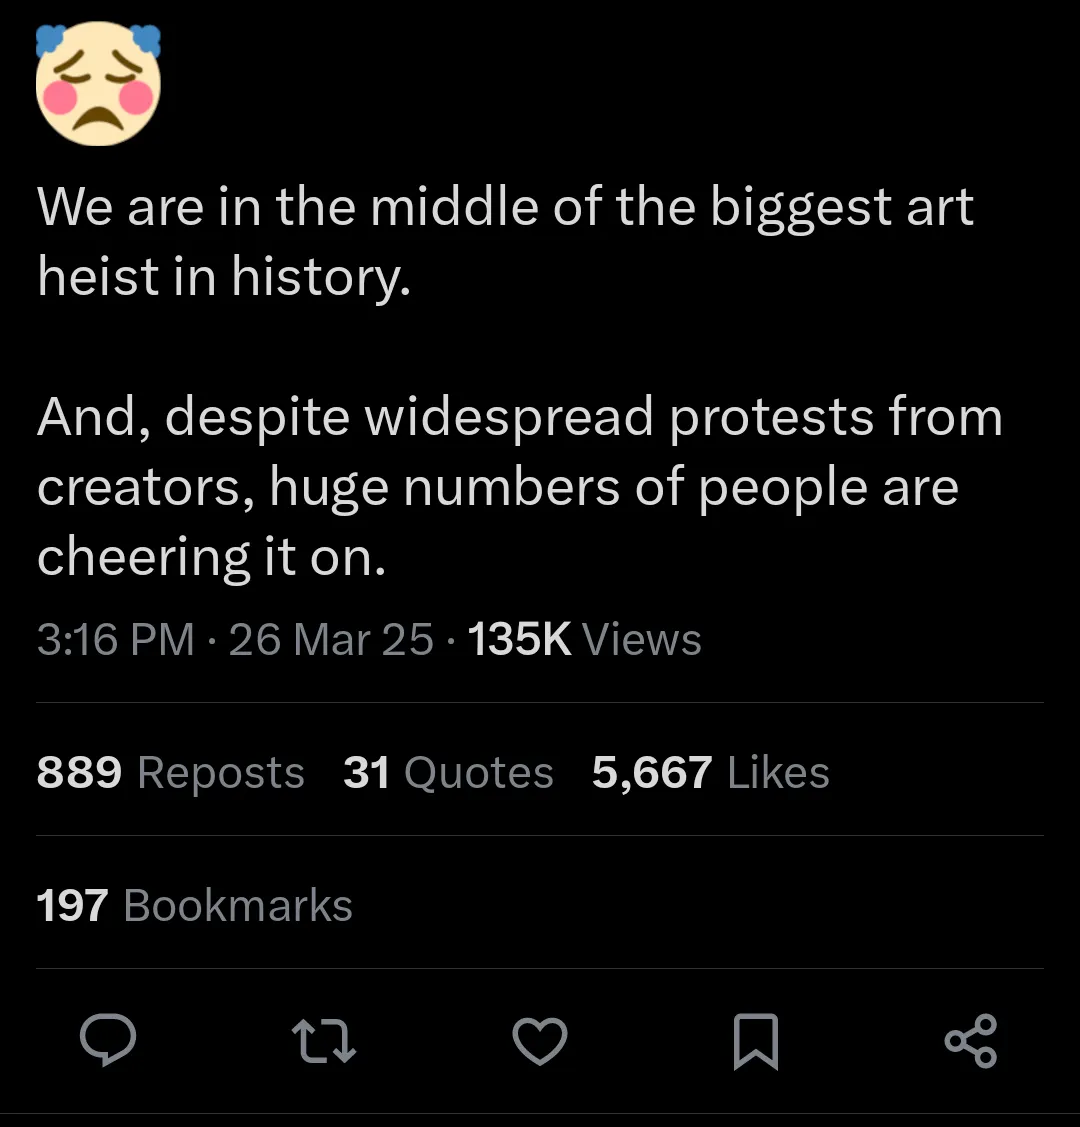
Task: Tap the repost arrows icon
Action: [324, 1041]
